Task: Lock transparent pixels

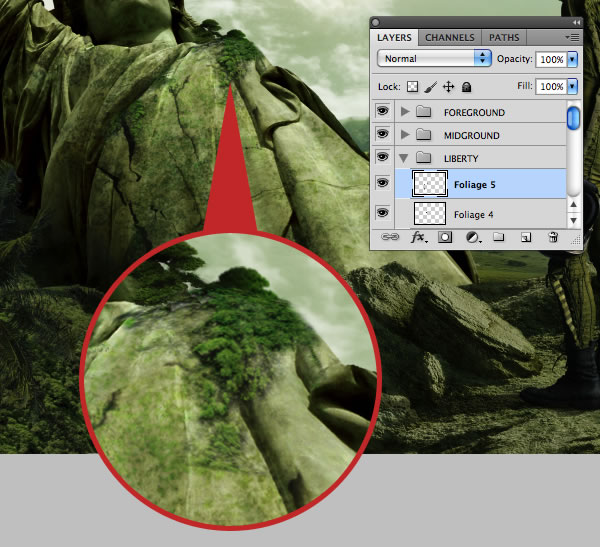Action: coord(412,87)
